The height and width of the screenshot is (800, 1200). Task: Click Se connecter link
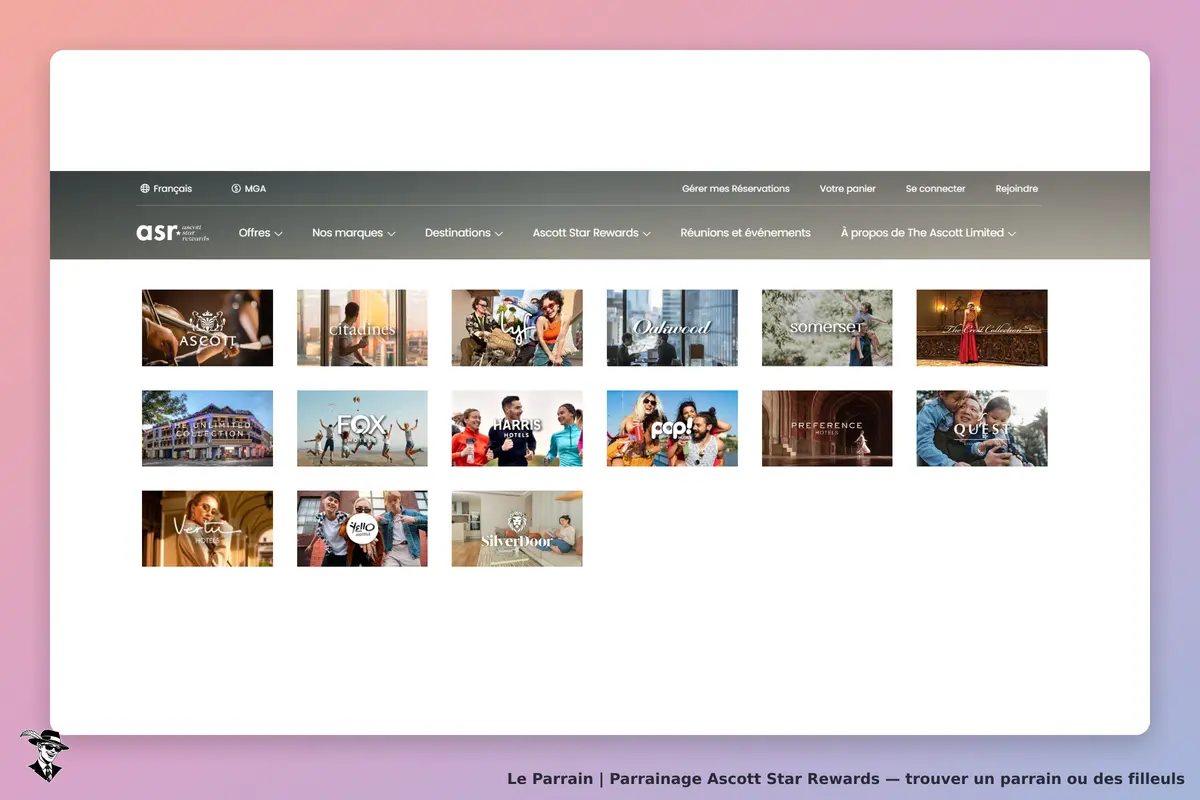(x=936, y=188)
